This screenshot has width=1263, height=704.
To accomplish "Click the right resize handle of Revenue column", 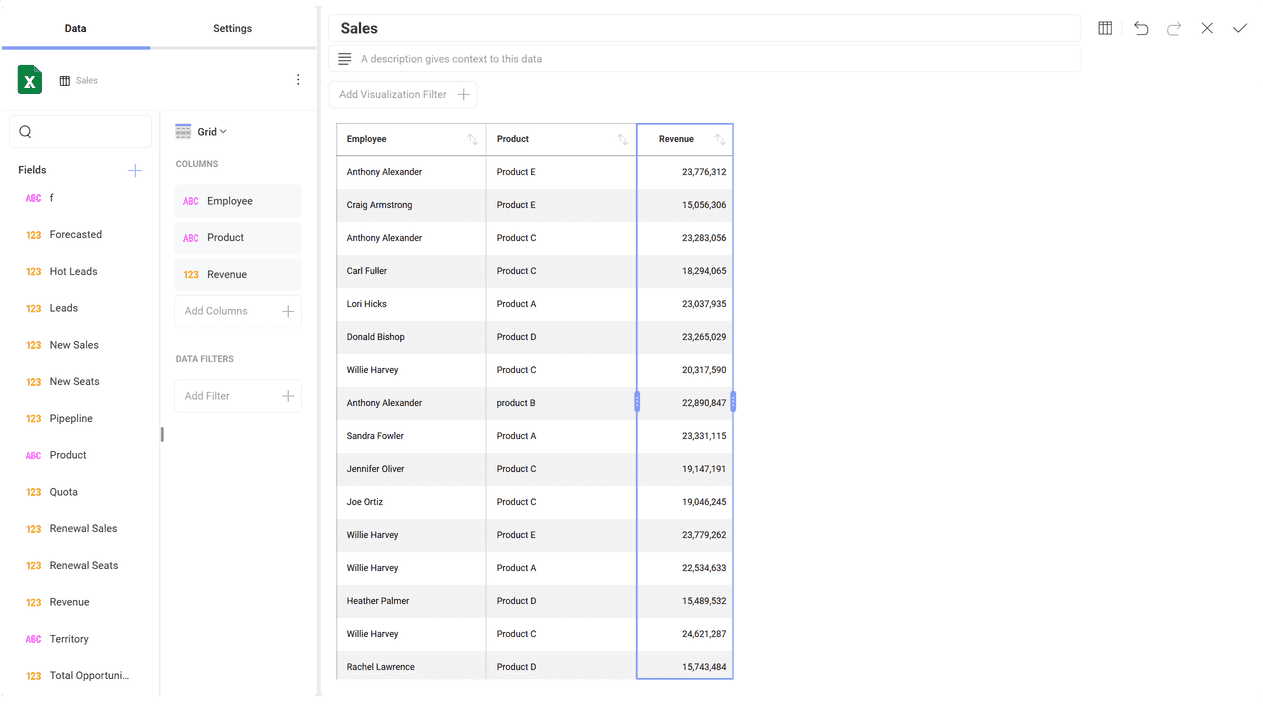I will [x=733, y=402].
